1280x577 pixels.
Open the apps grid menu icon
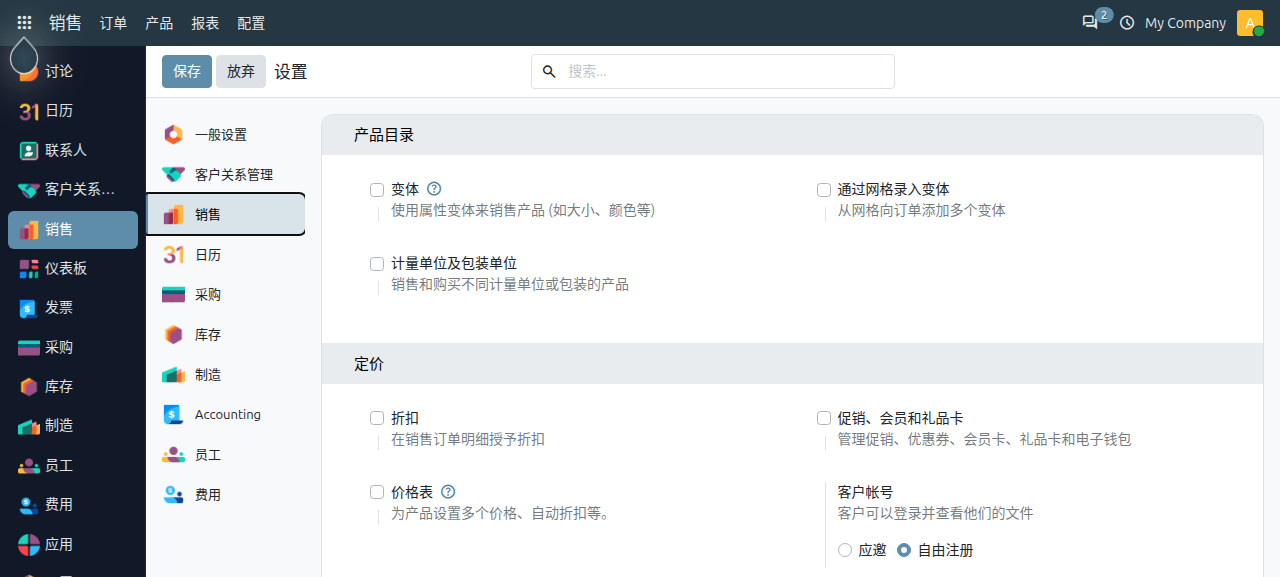(24, 22)
